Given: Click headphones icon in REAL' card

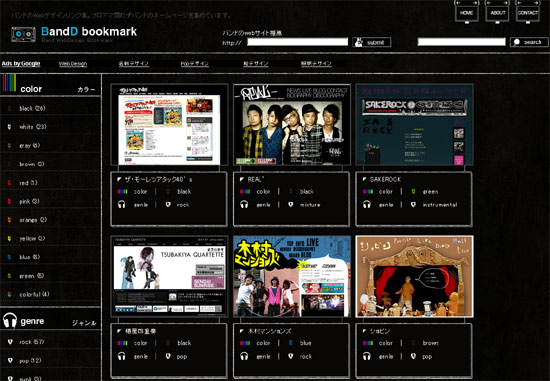Looking at the screenshot, I should point(244,205).
